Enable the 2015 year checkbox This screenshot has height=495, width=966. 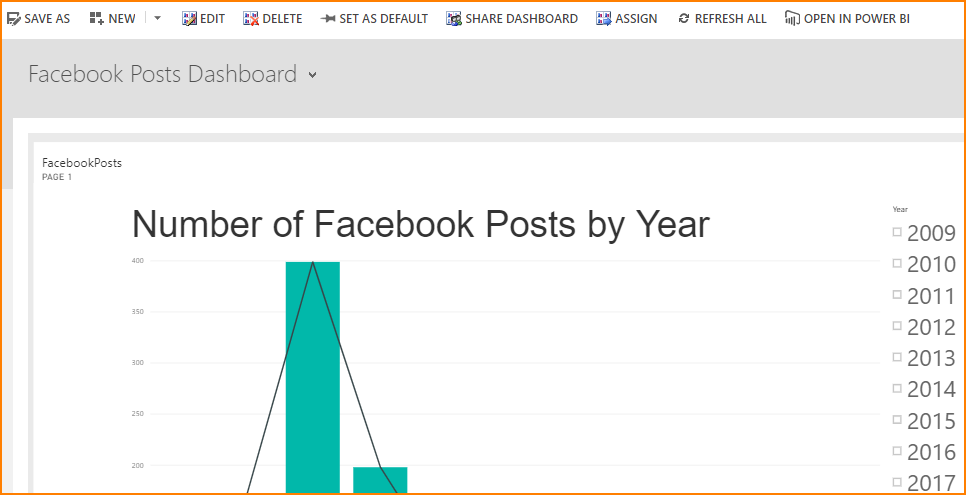[x=897, y=420]
